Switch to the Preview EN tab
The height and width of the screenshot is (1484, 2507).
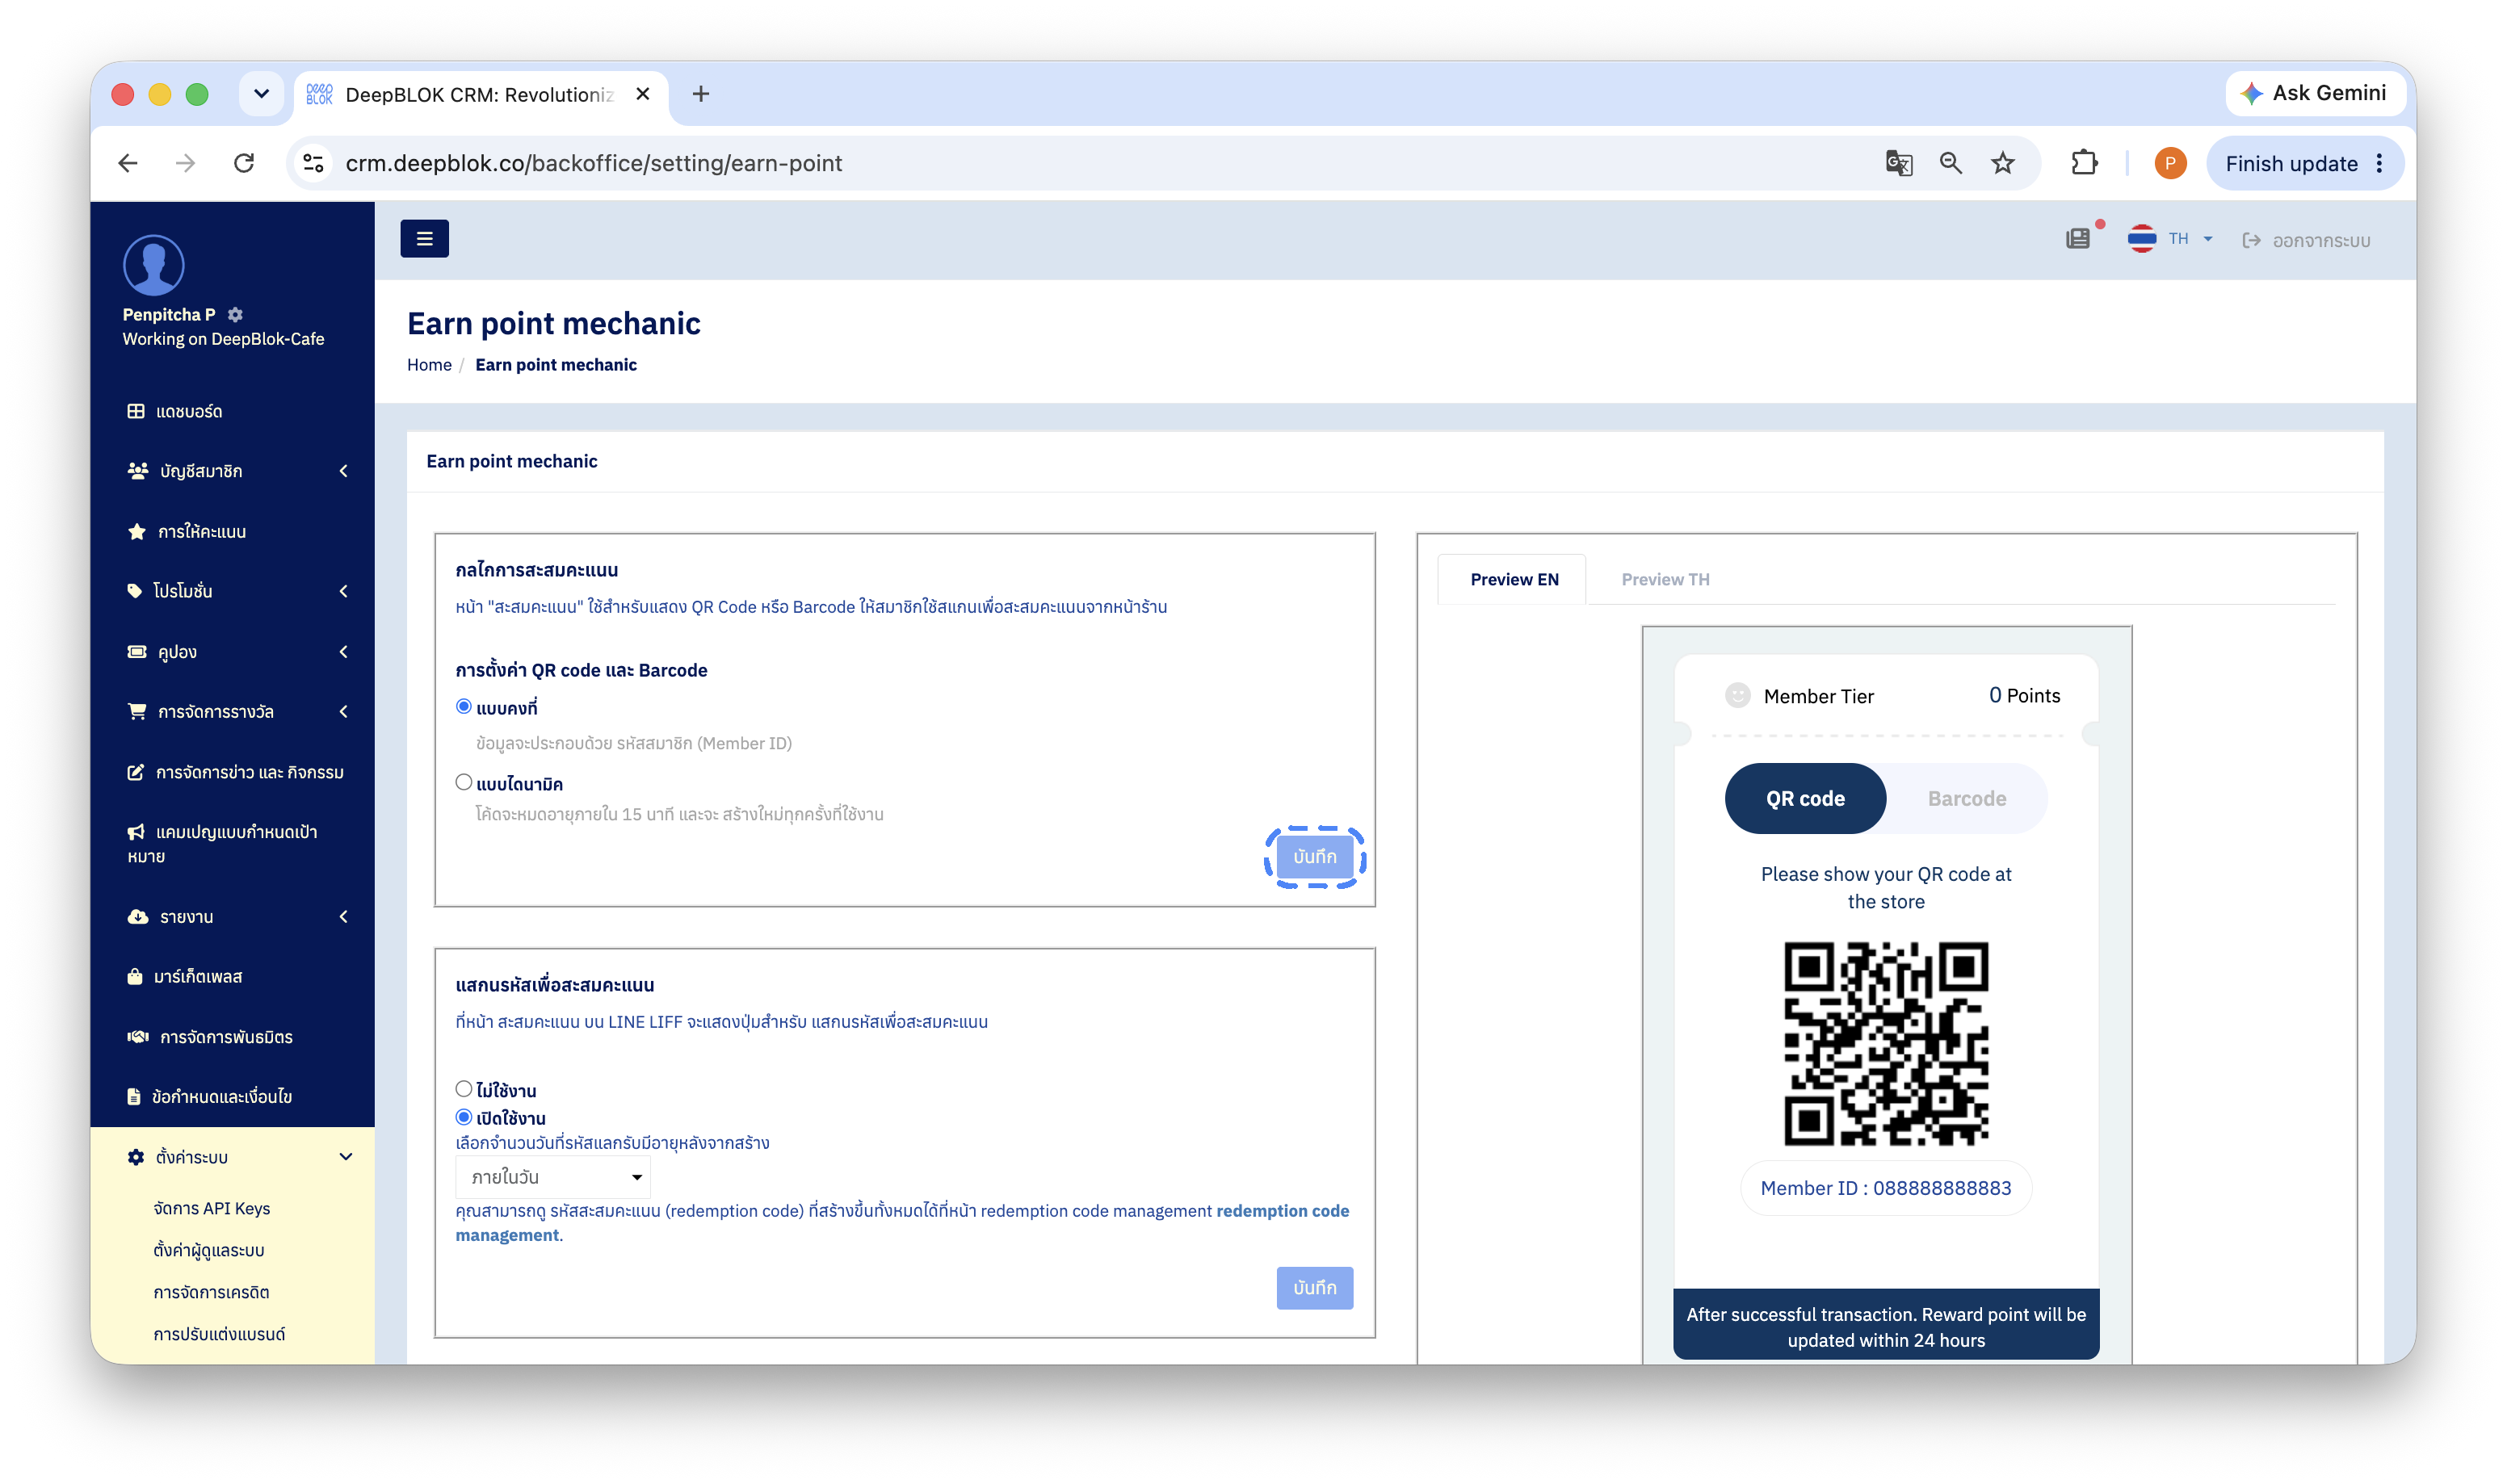click(x=1513, y=579)
